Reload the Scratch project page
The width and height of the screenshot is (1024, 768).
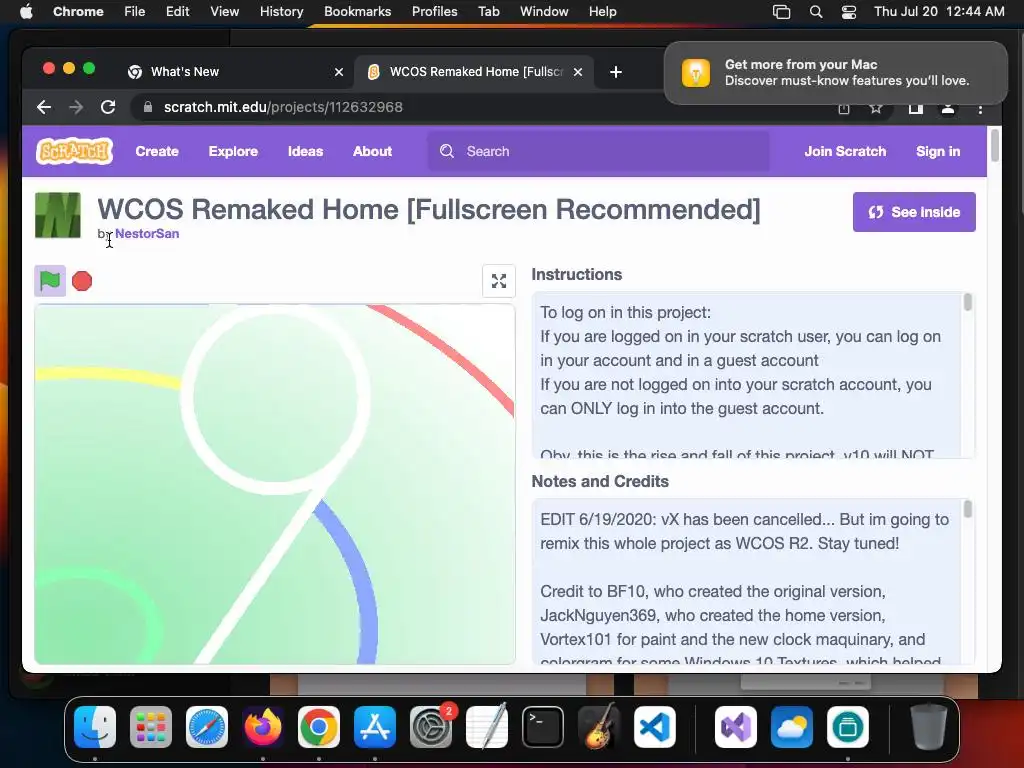108,107
